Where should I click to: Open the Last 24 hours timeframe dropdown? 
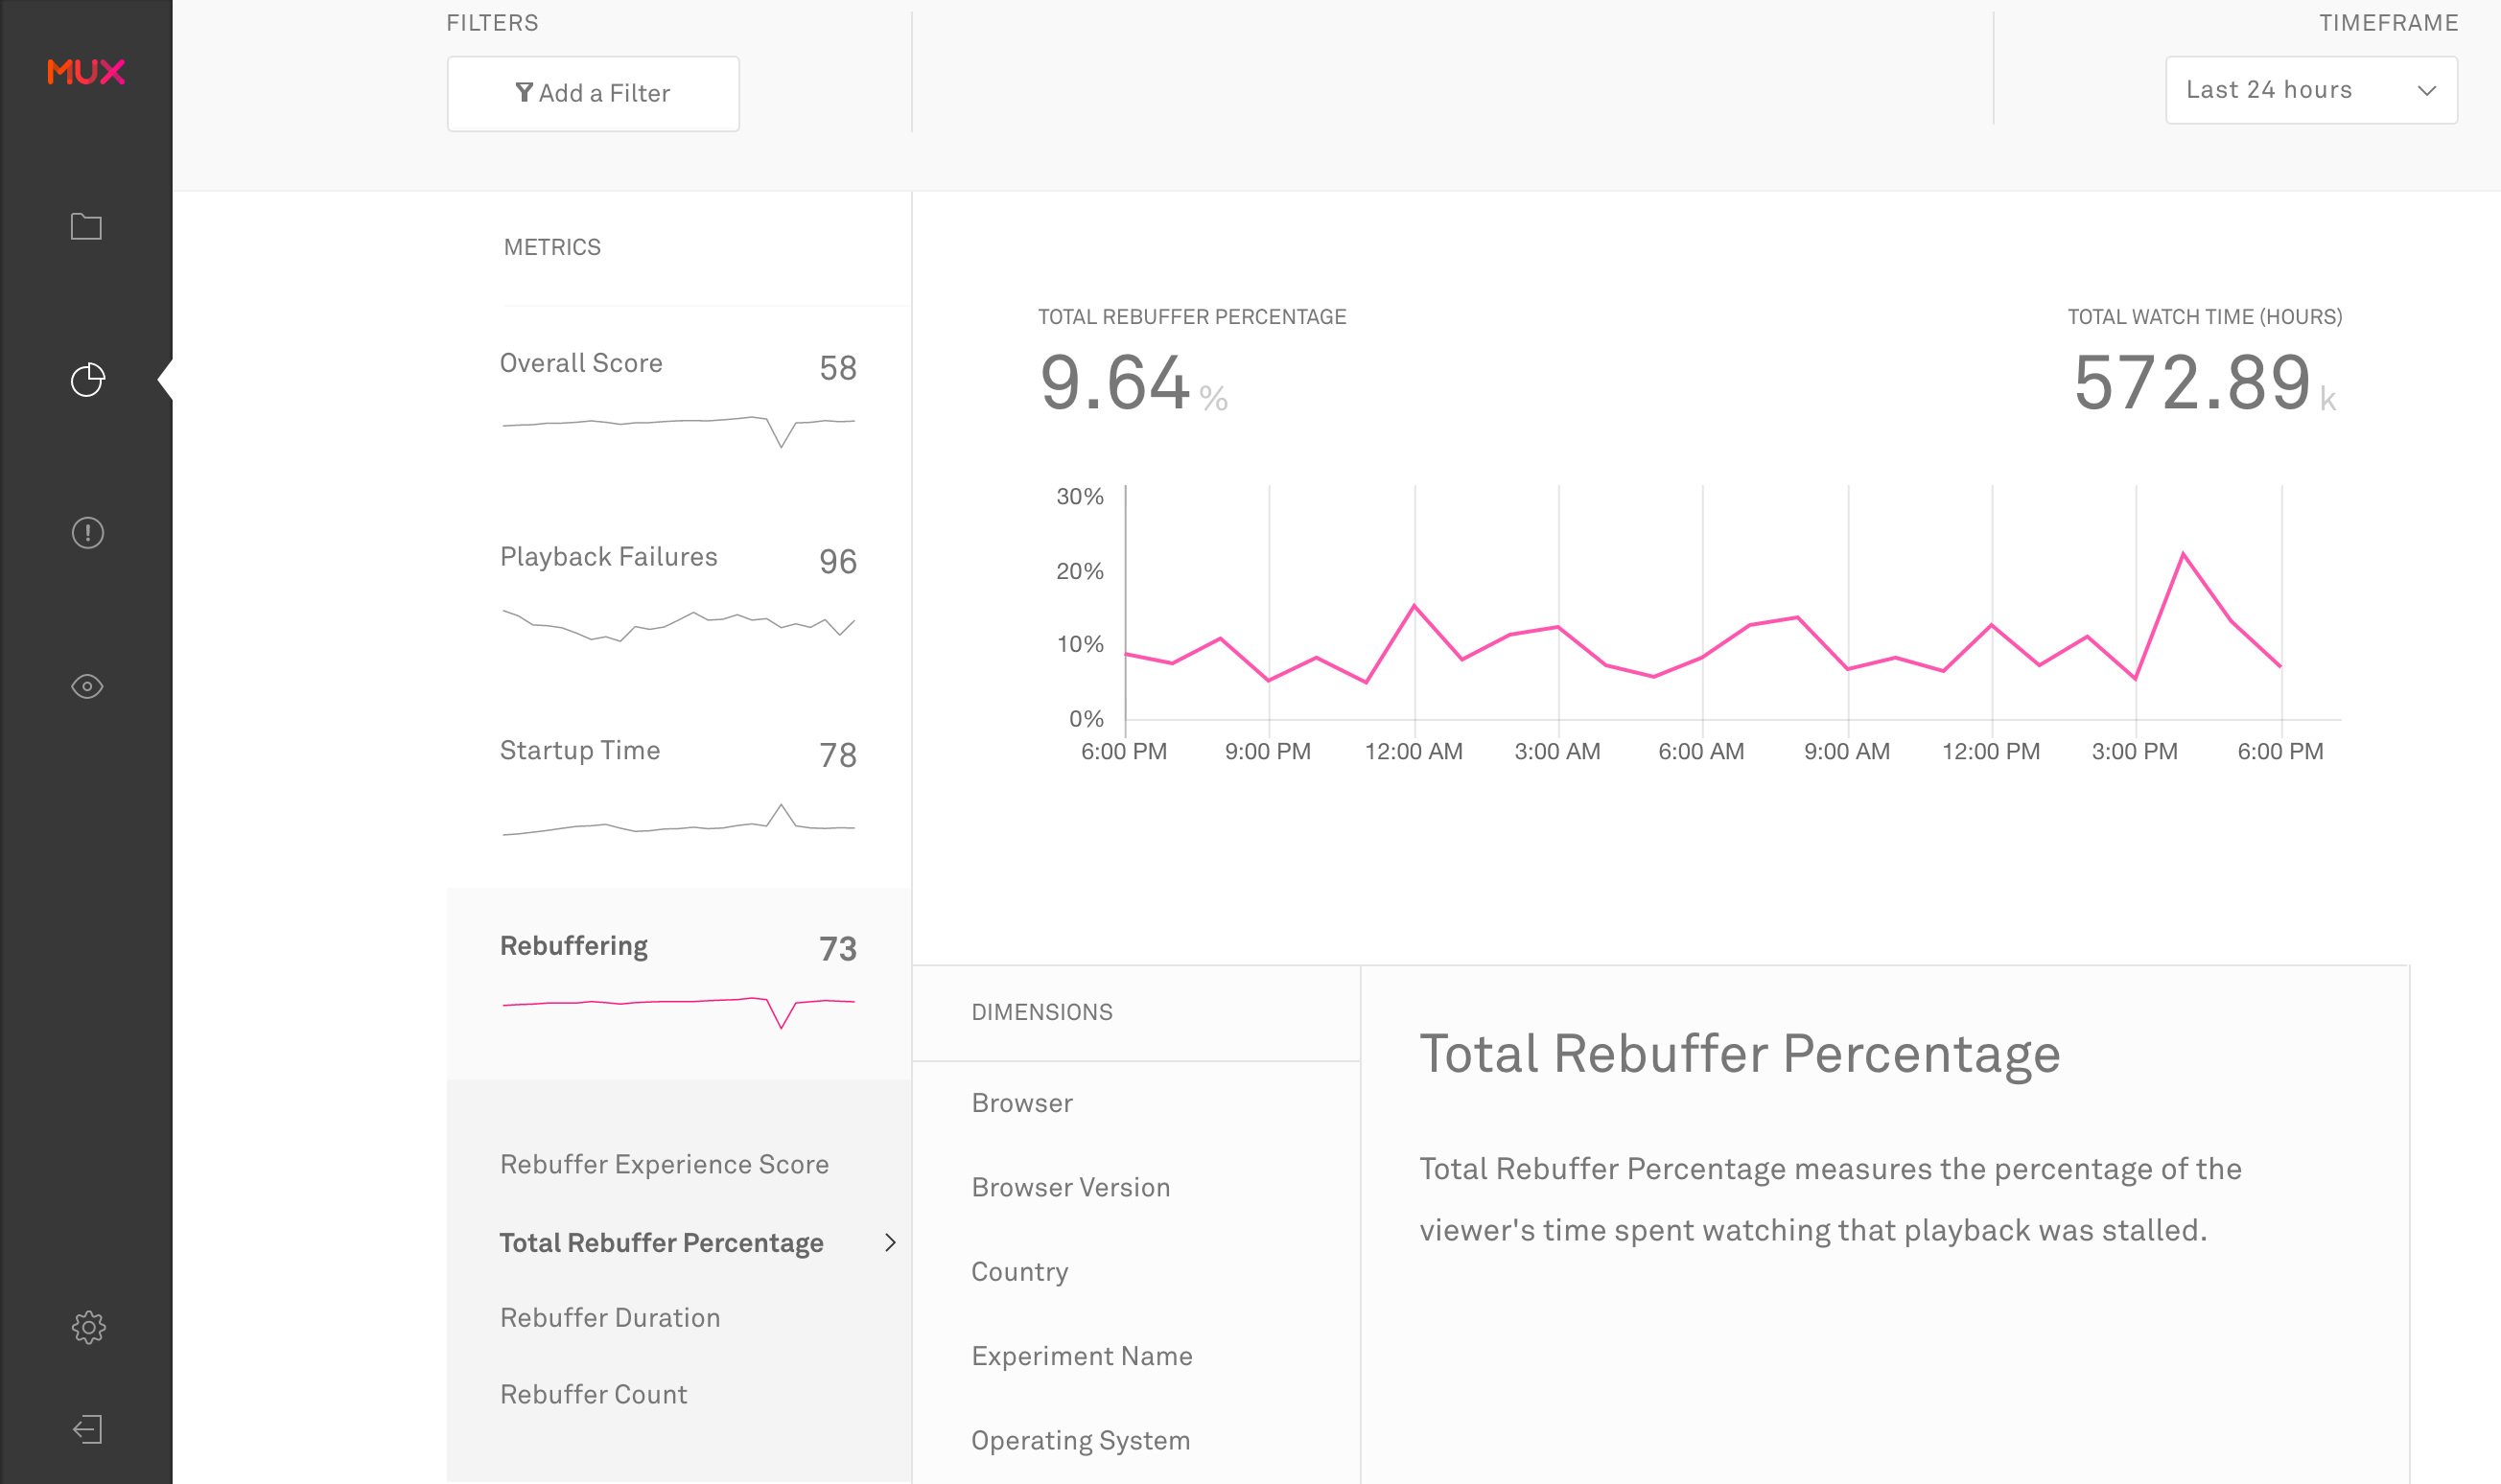coord(2290,90)
